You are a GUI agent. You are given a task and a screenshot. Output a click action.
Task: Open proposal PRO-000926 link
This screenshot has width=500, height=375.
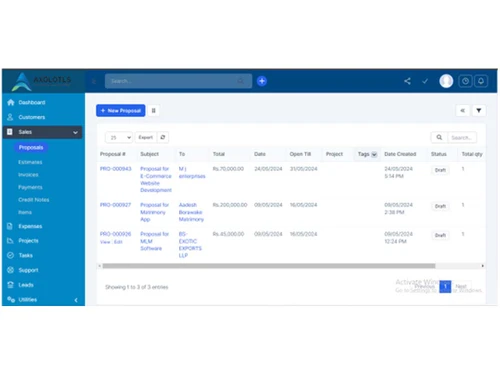(115, 234)
